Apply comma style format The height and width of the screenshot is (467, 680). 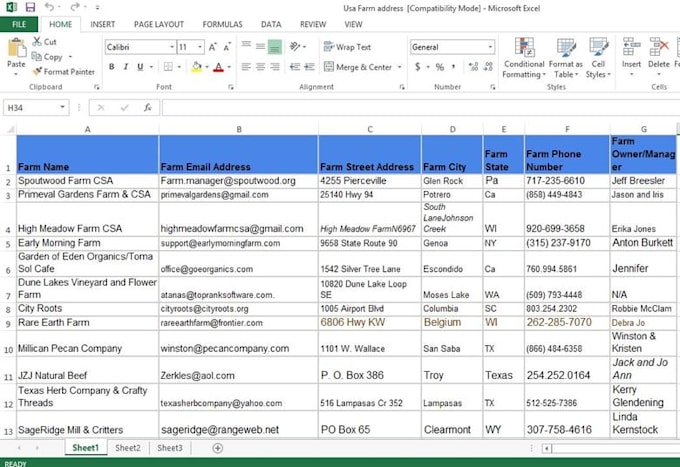coord(454,67)
